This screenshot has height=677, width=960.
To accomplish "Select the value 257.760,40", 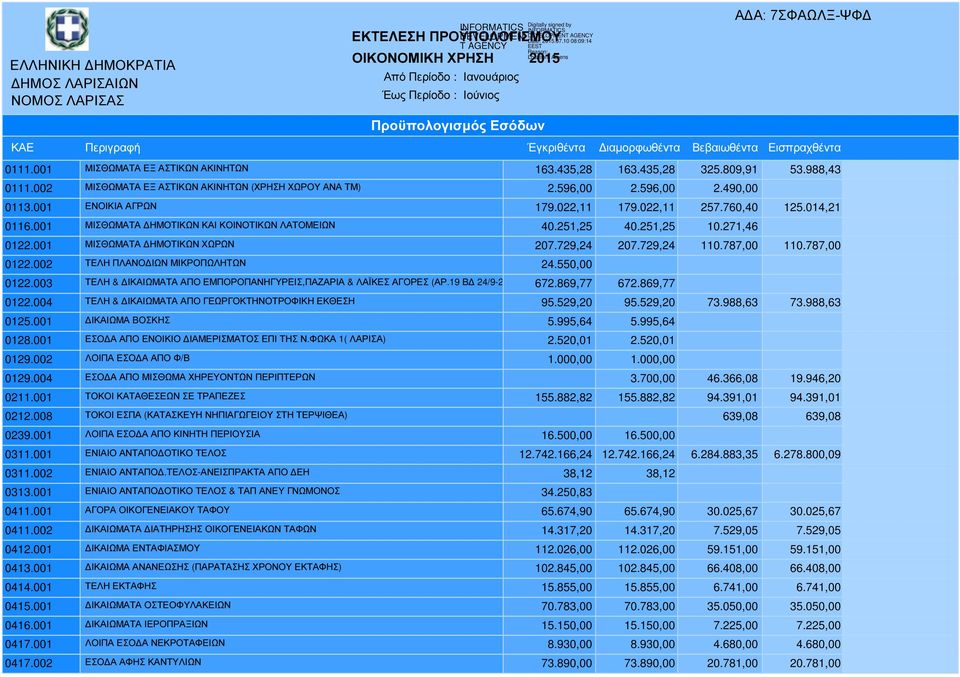I will (x=729, y=208).
